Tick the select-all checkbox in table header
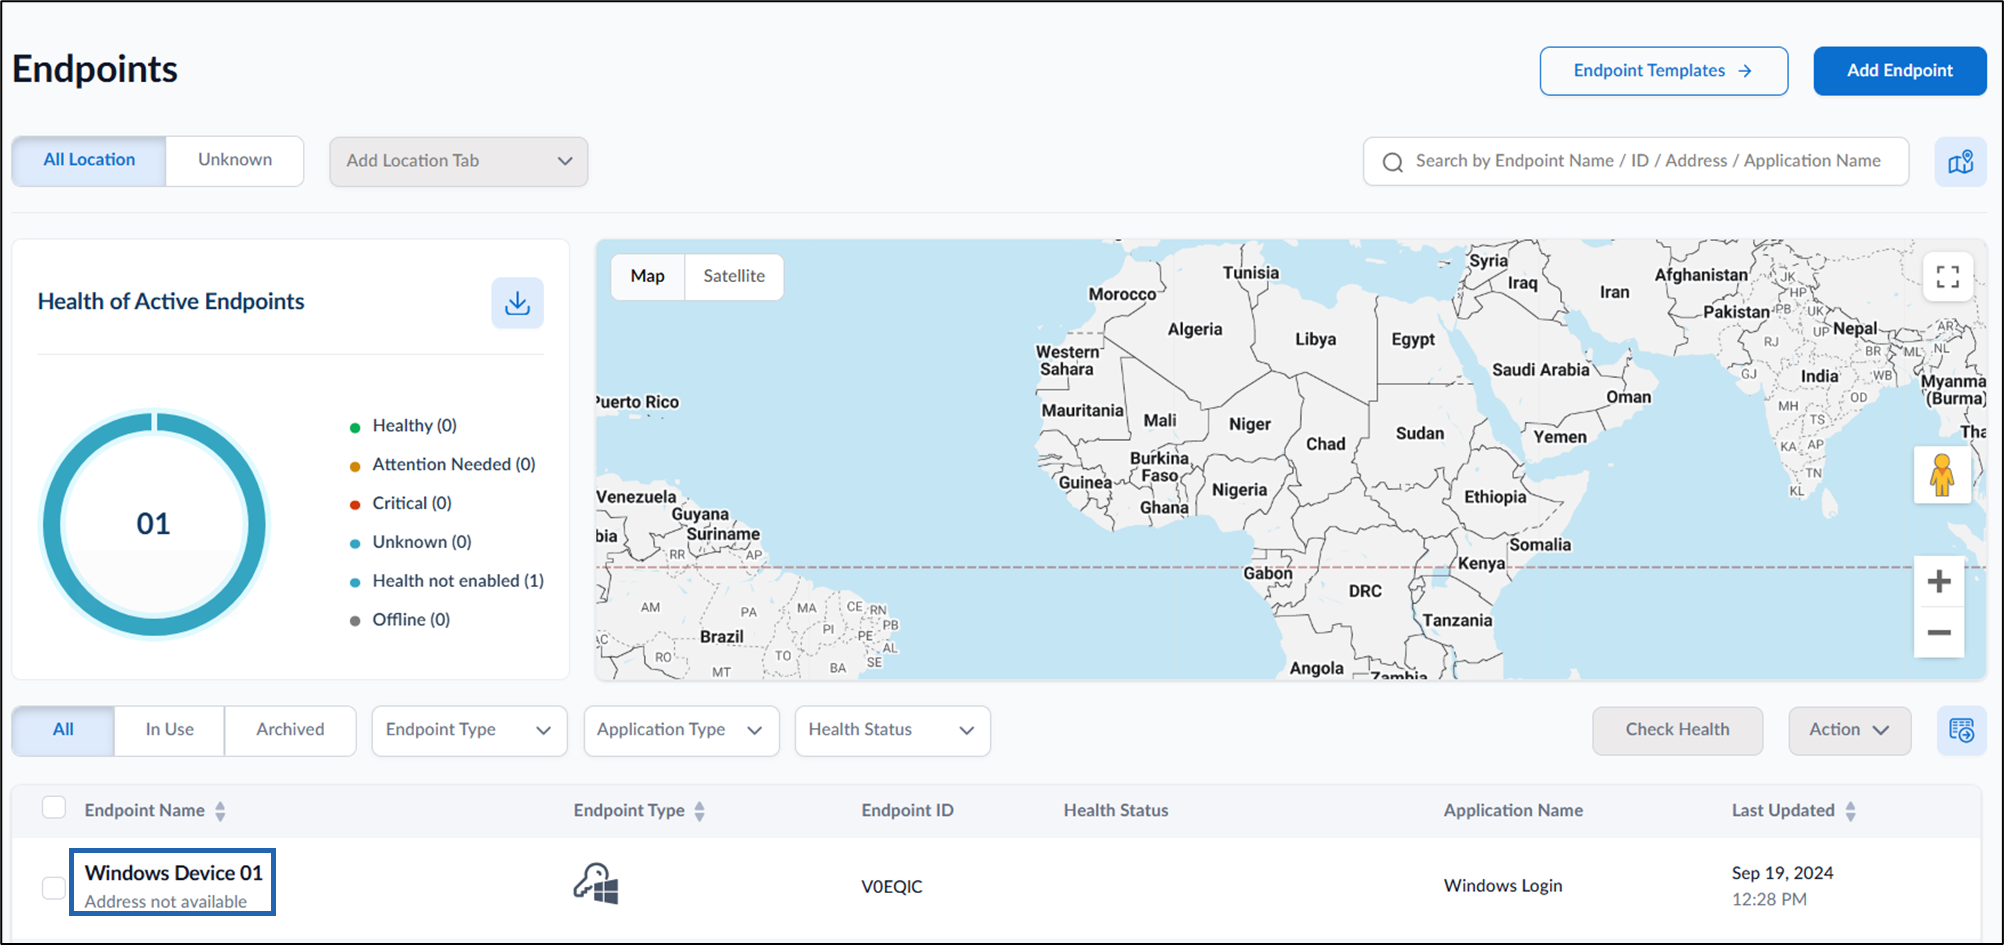This screenshot has width=2004, height=945. (x=54, y=808)
